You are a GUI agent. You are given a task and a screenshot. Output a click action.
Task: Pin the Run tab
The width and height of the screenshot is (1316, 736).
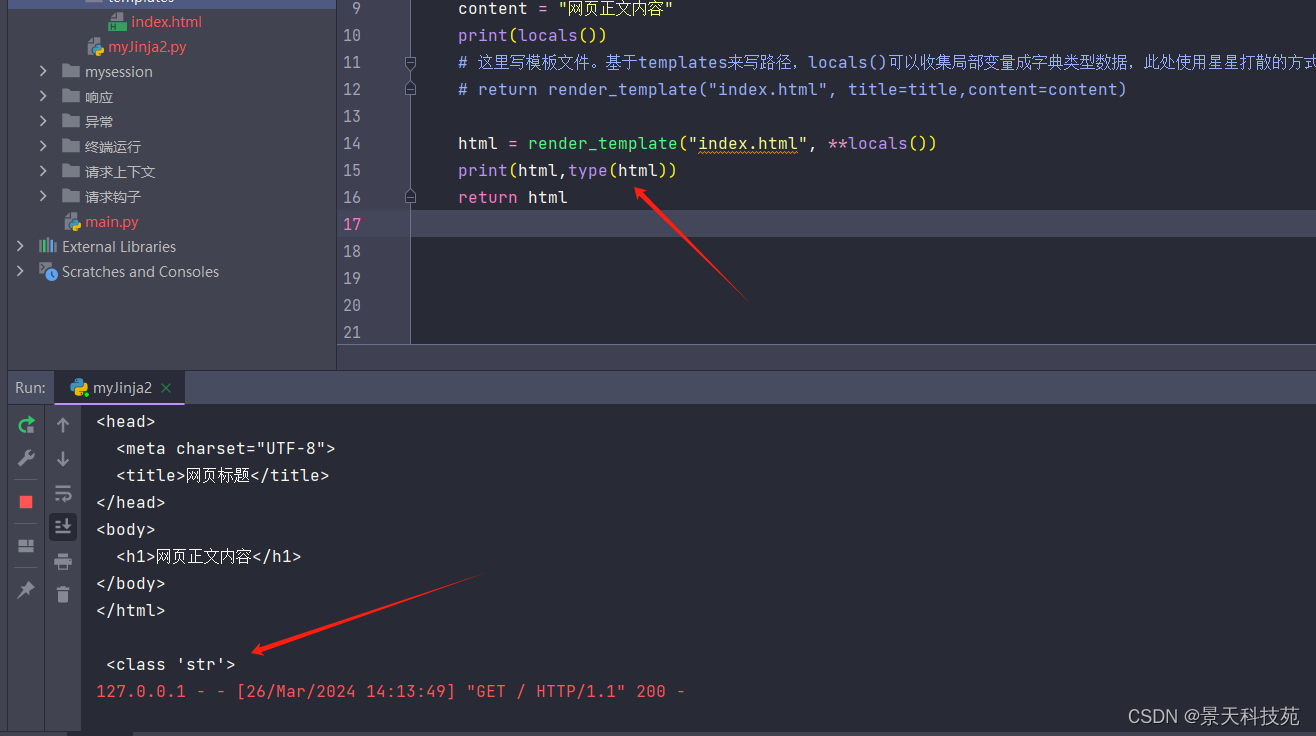26,590
